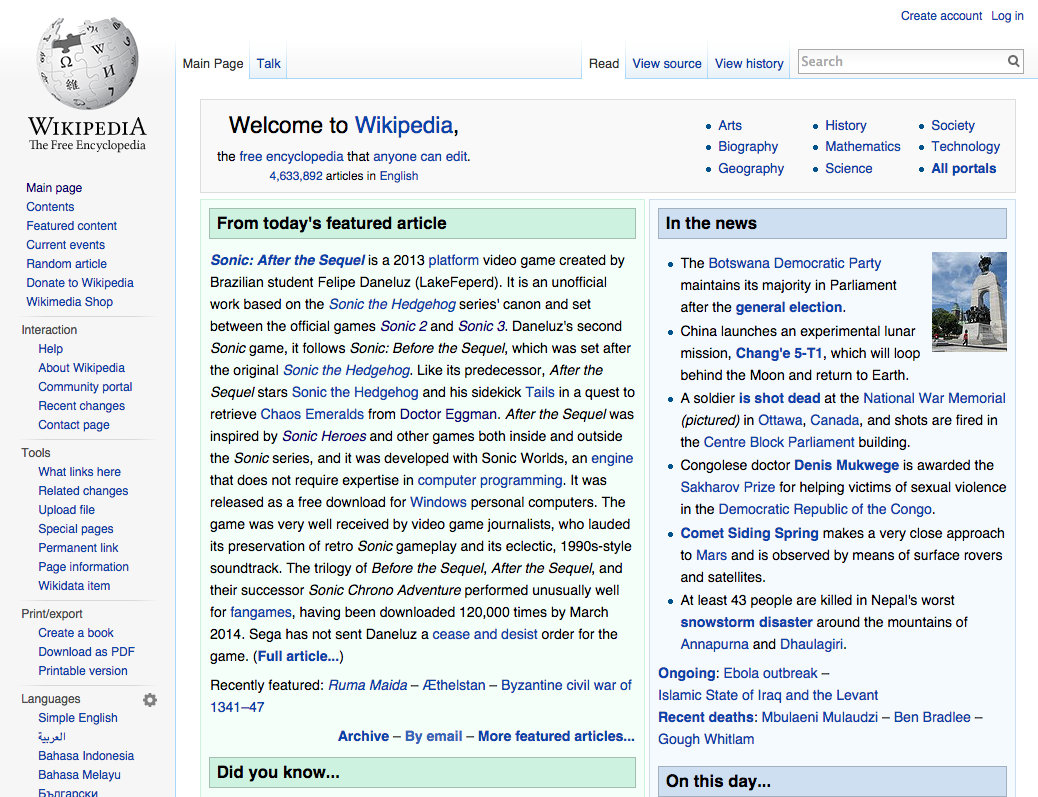This screenshot has width=1038, height=797.
Task: Open the Biography portal
Action: [748, 146]
